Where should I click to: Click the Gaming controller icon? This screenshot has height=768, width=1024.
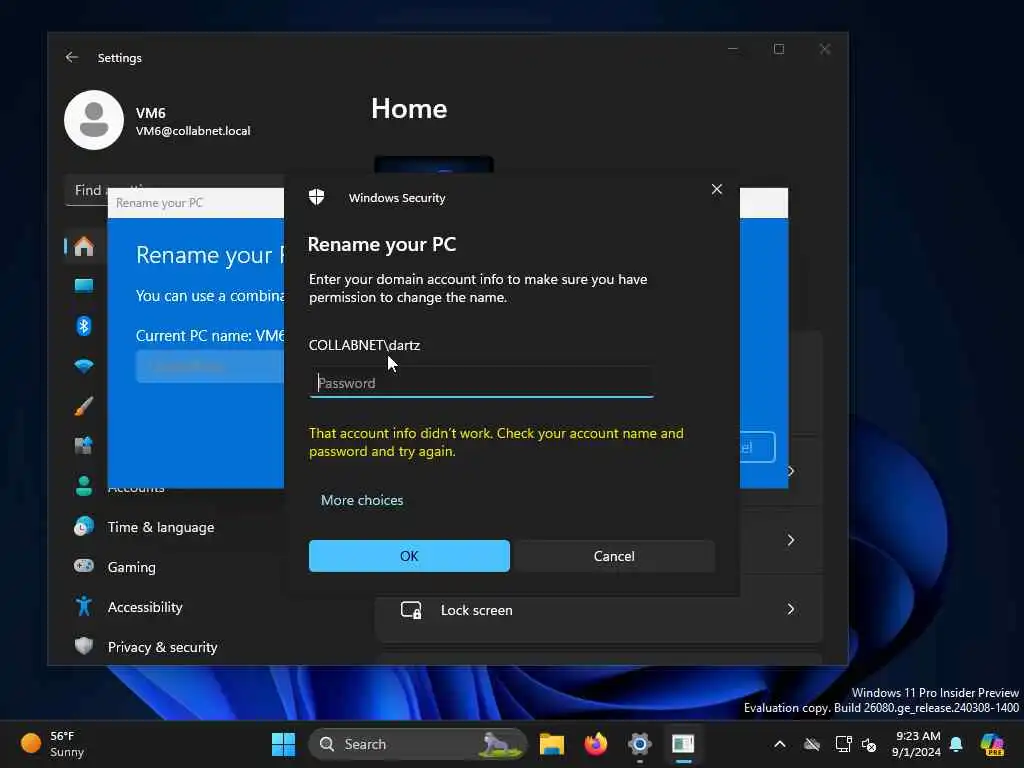coord(84,566)
